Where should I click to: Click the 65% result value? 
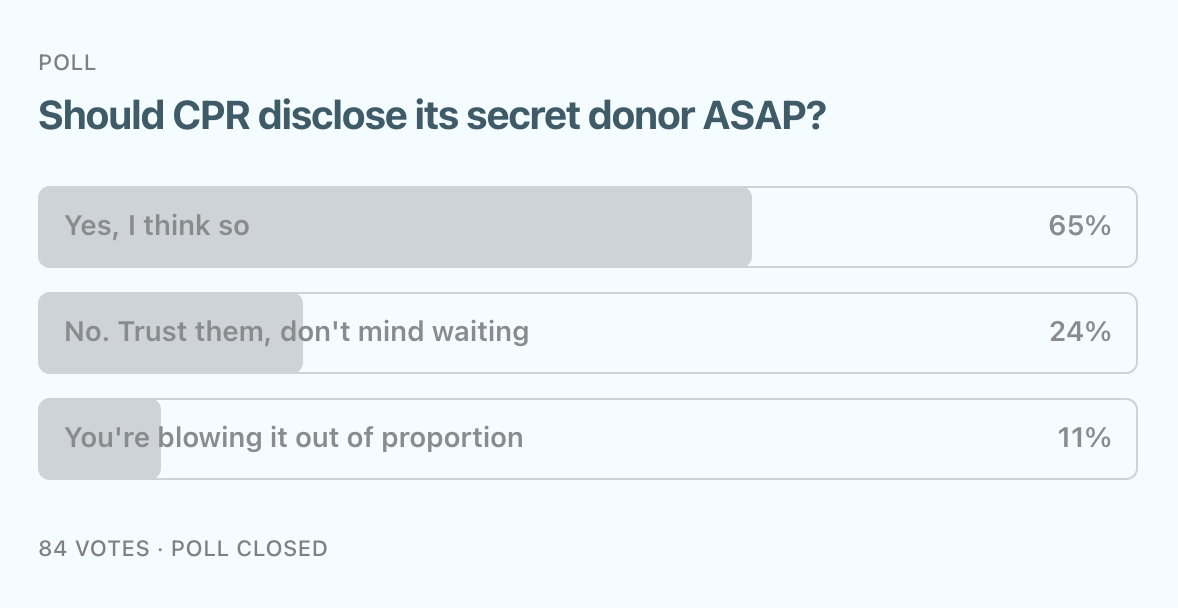point(1080,225)
